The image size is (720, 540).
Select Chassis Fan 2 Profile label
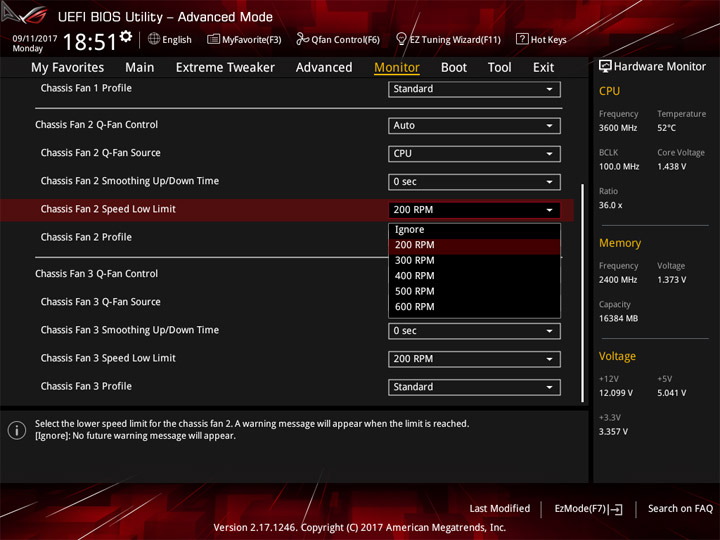point(86,237)
